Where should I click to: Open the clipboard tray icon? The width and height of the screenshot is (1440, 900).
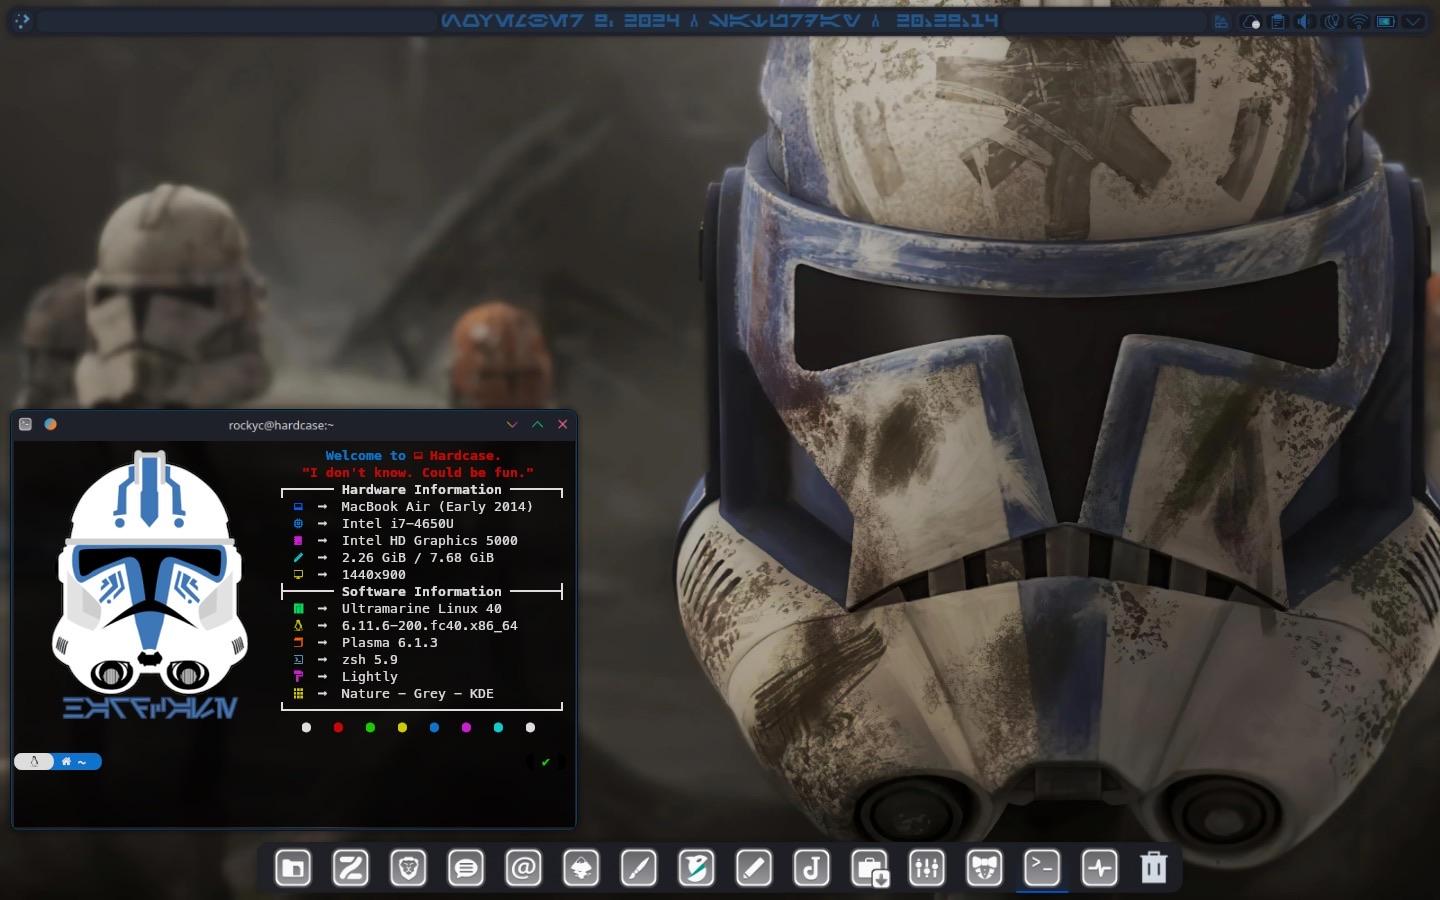[1278, 21]
